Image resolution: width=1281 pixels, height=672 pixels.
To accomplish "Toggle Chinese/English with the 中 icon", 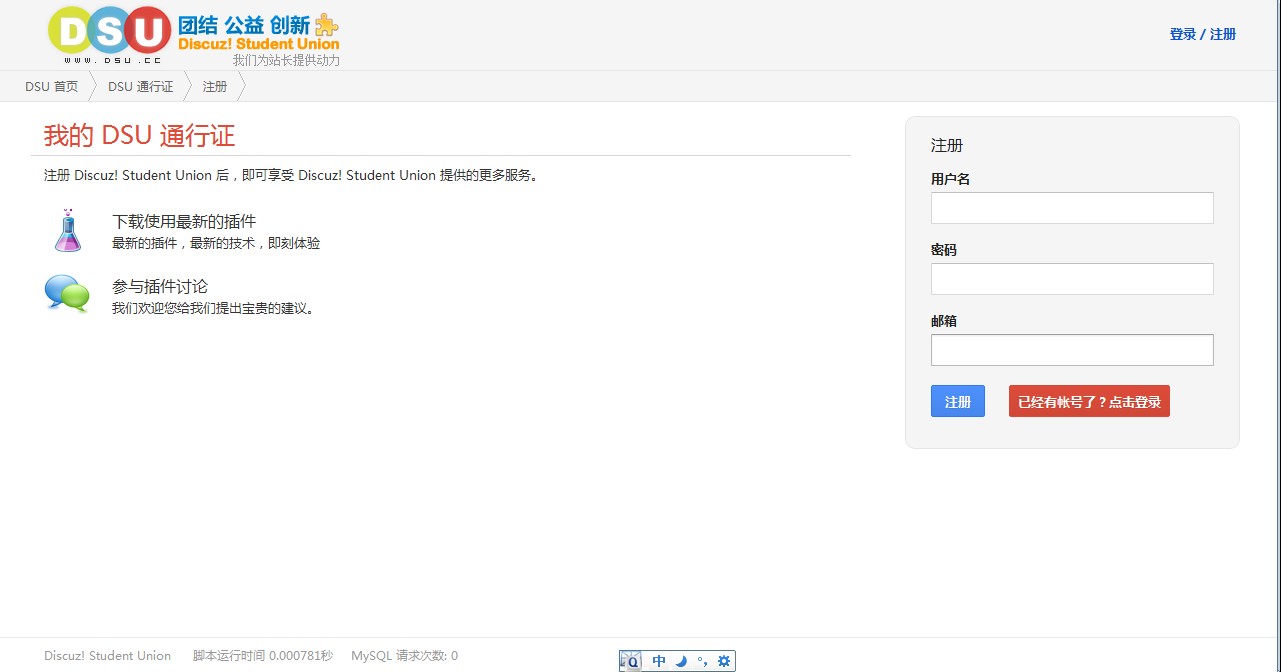I will [x=658, y=660].
